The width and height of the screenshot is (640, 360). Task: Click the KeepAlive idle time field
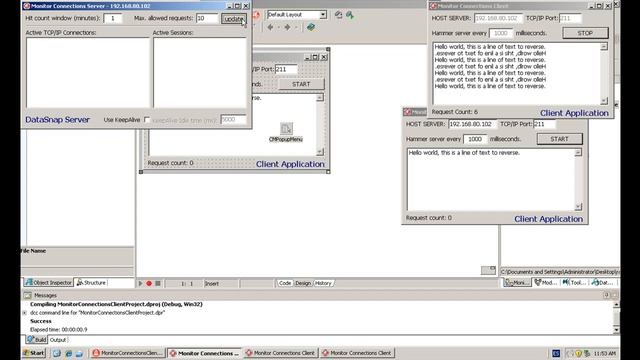point(233,120)
